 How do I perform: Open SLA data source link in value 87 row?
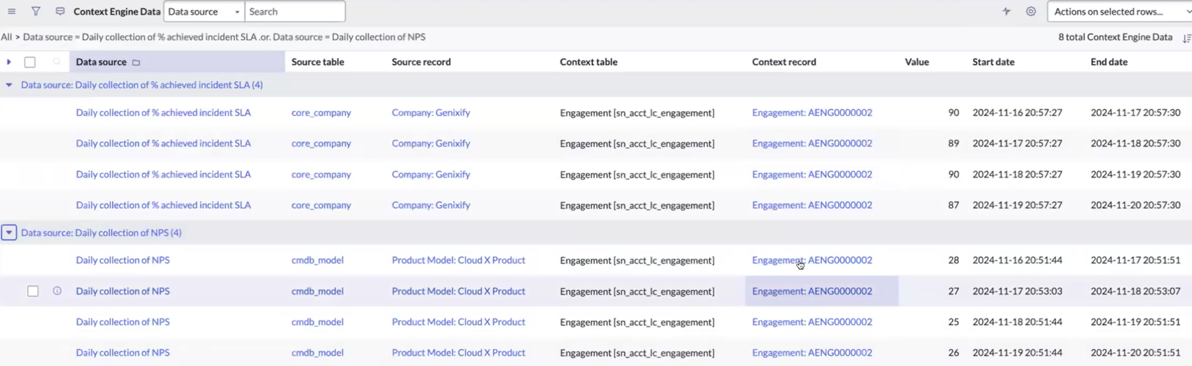point(163,205)
